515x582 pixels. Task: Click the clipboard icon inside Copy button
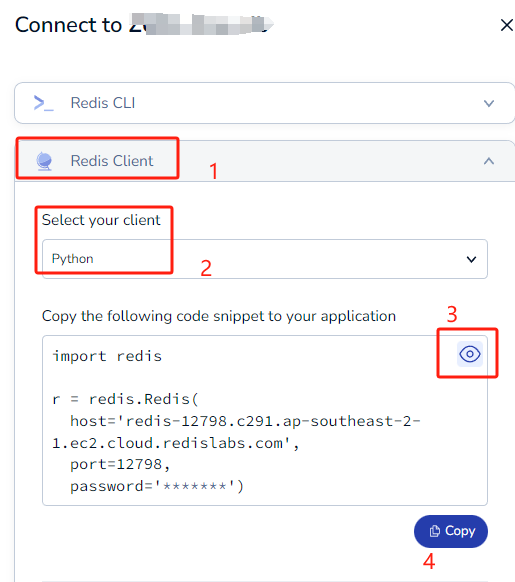pos(434,531)
